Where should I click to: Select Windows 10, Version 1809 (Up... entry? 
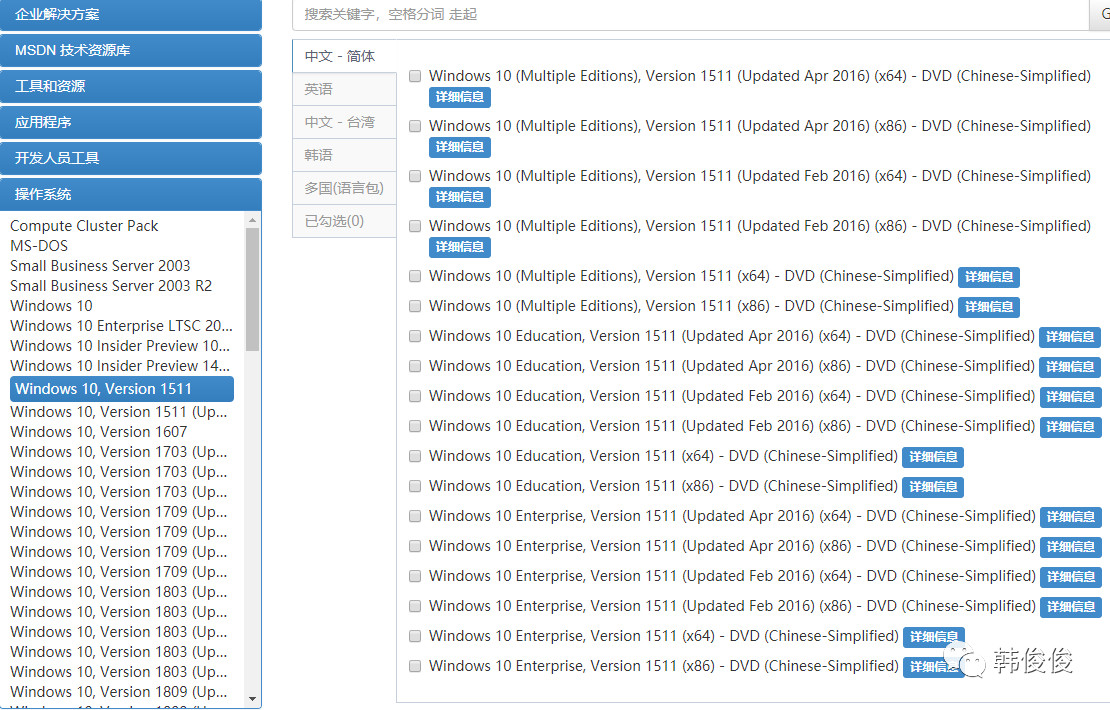tap(119, 692)
